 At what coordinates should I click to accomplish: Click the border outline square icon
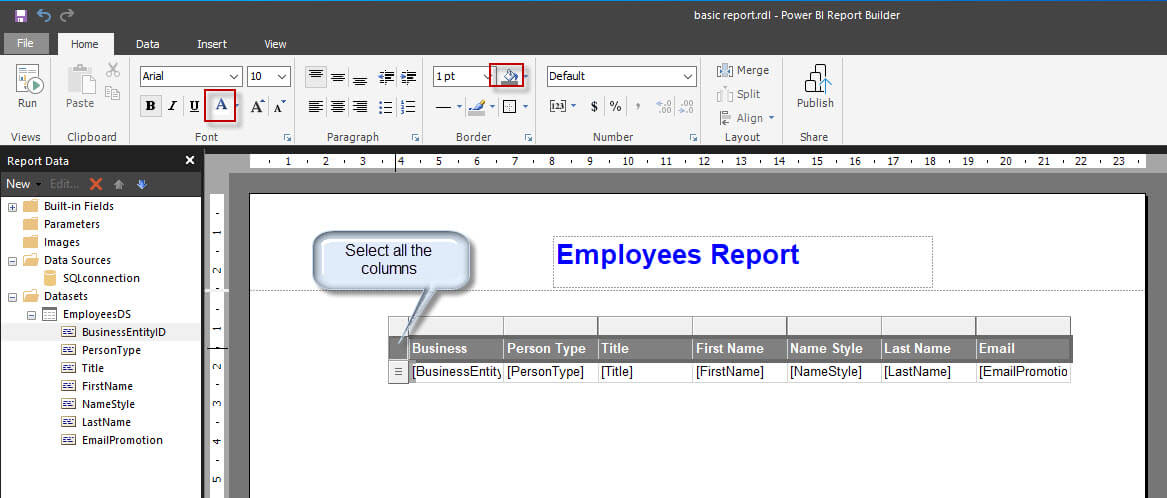pyautogui.click(x=510, y=106)
